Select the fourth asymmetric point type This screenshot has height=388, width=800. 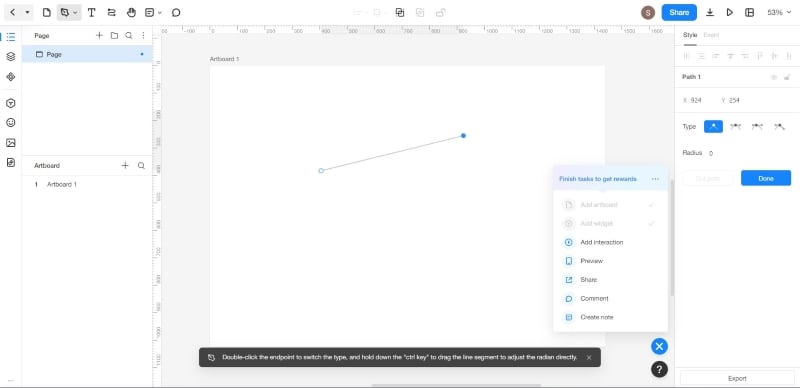tap(779, 127)
